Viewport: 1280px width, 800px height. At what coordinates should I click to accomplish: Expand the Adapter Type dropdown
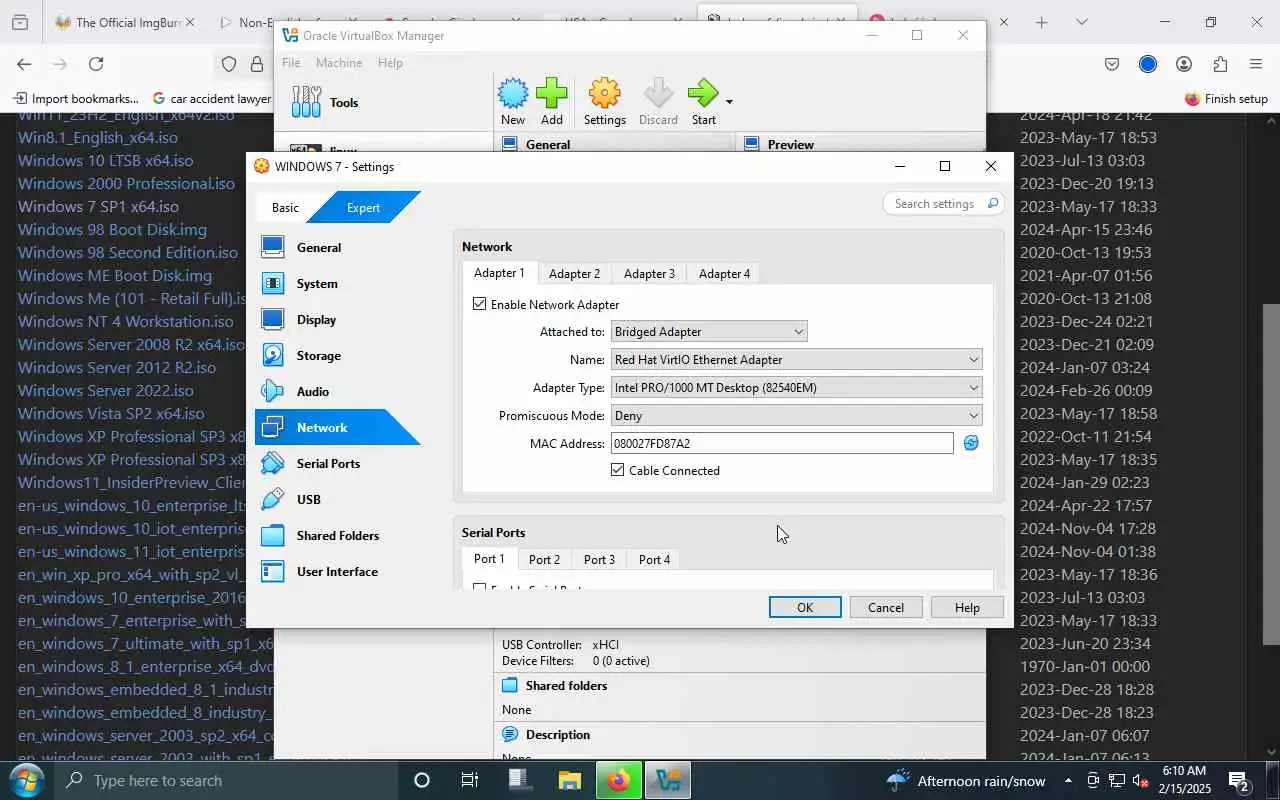click(x=796, y=388)
